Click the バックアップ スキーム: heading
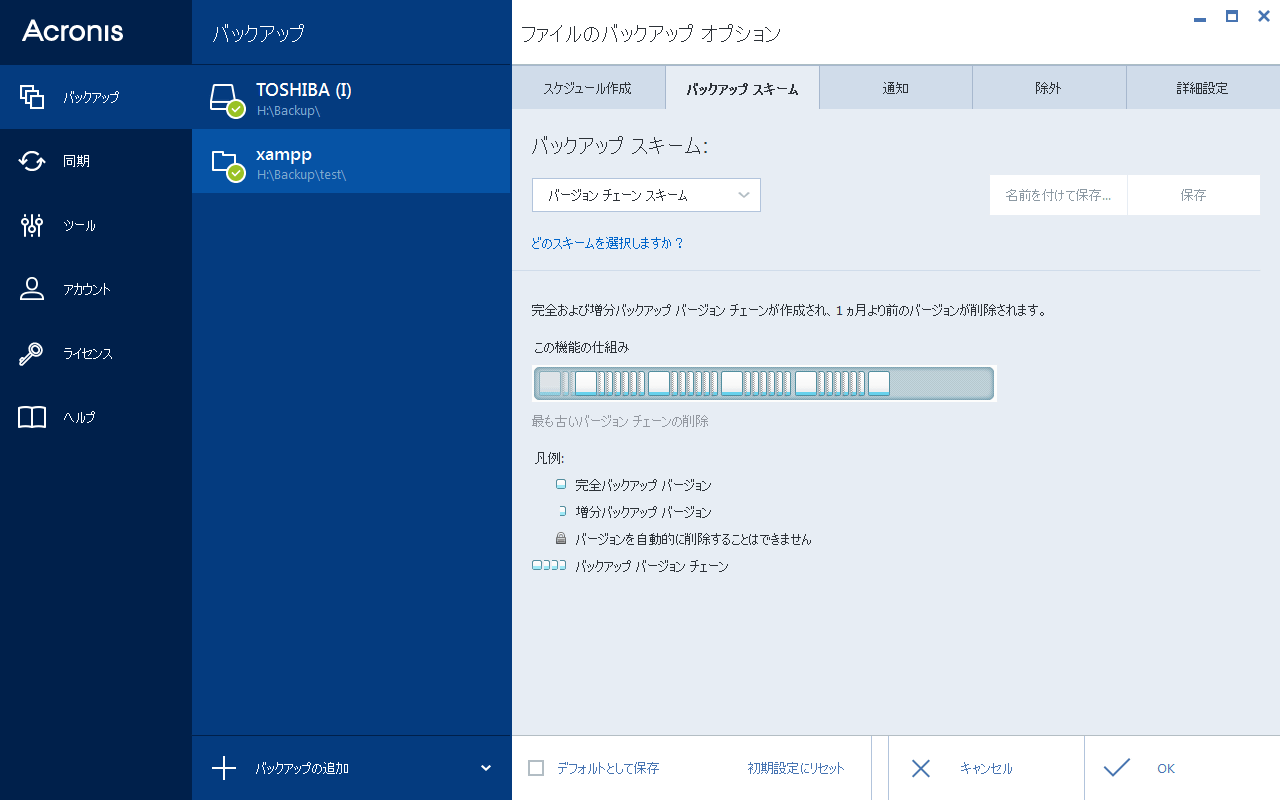1280x800 pixels. pos(619,146)
